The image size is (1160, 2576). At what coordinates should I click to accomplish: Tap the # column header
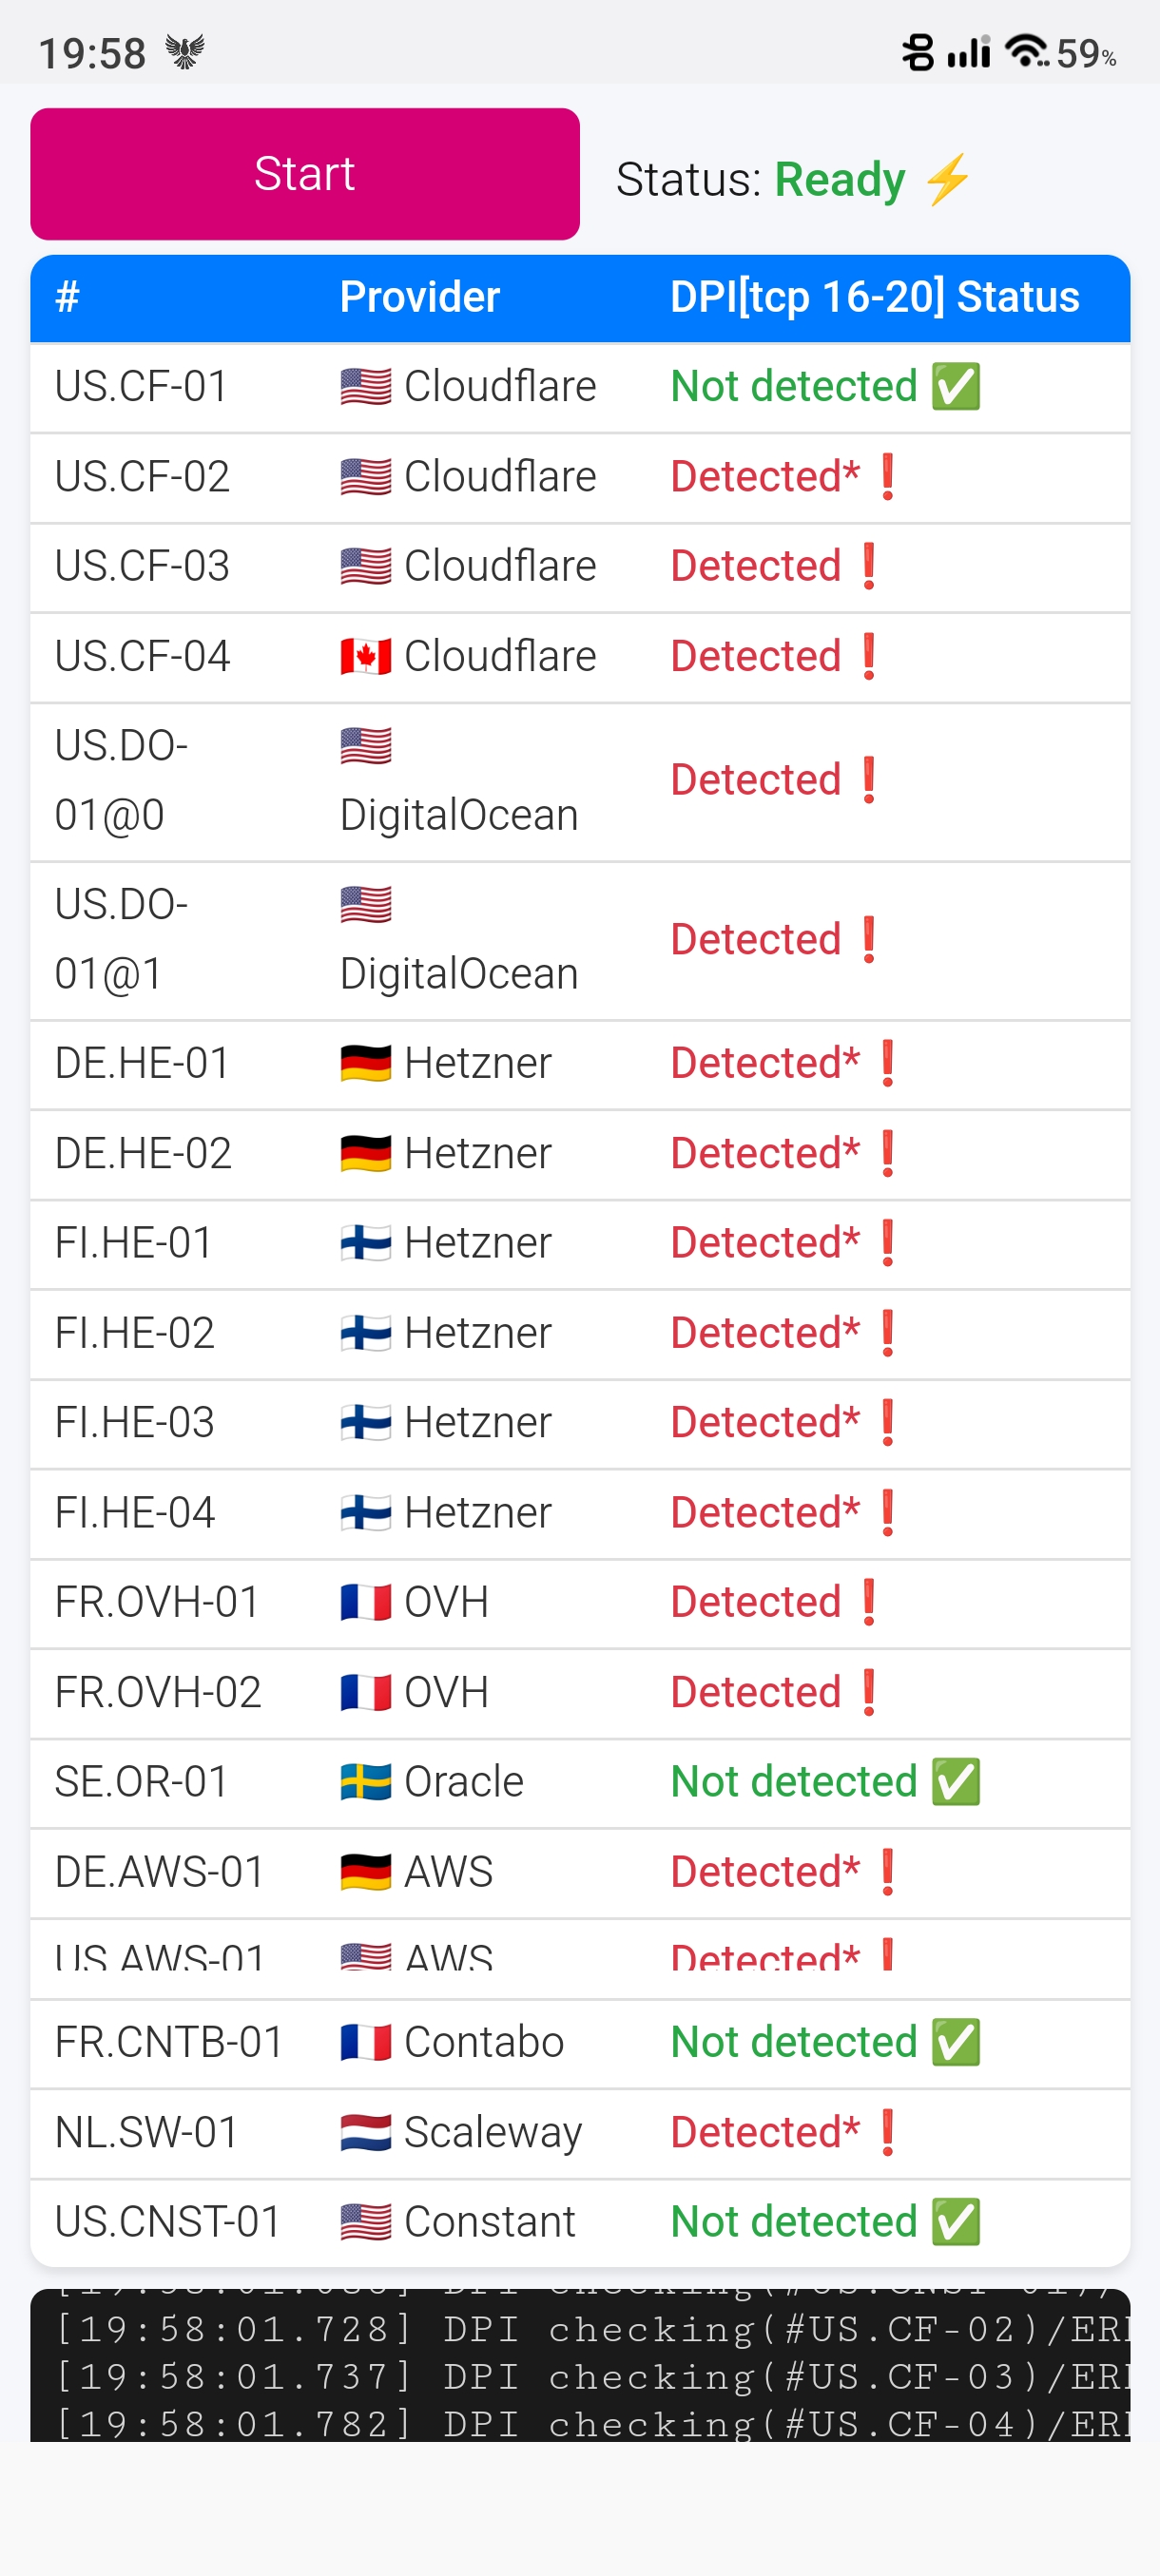pyautogui.click(x=67, y=297)
